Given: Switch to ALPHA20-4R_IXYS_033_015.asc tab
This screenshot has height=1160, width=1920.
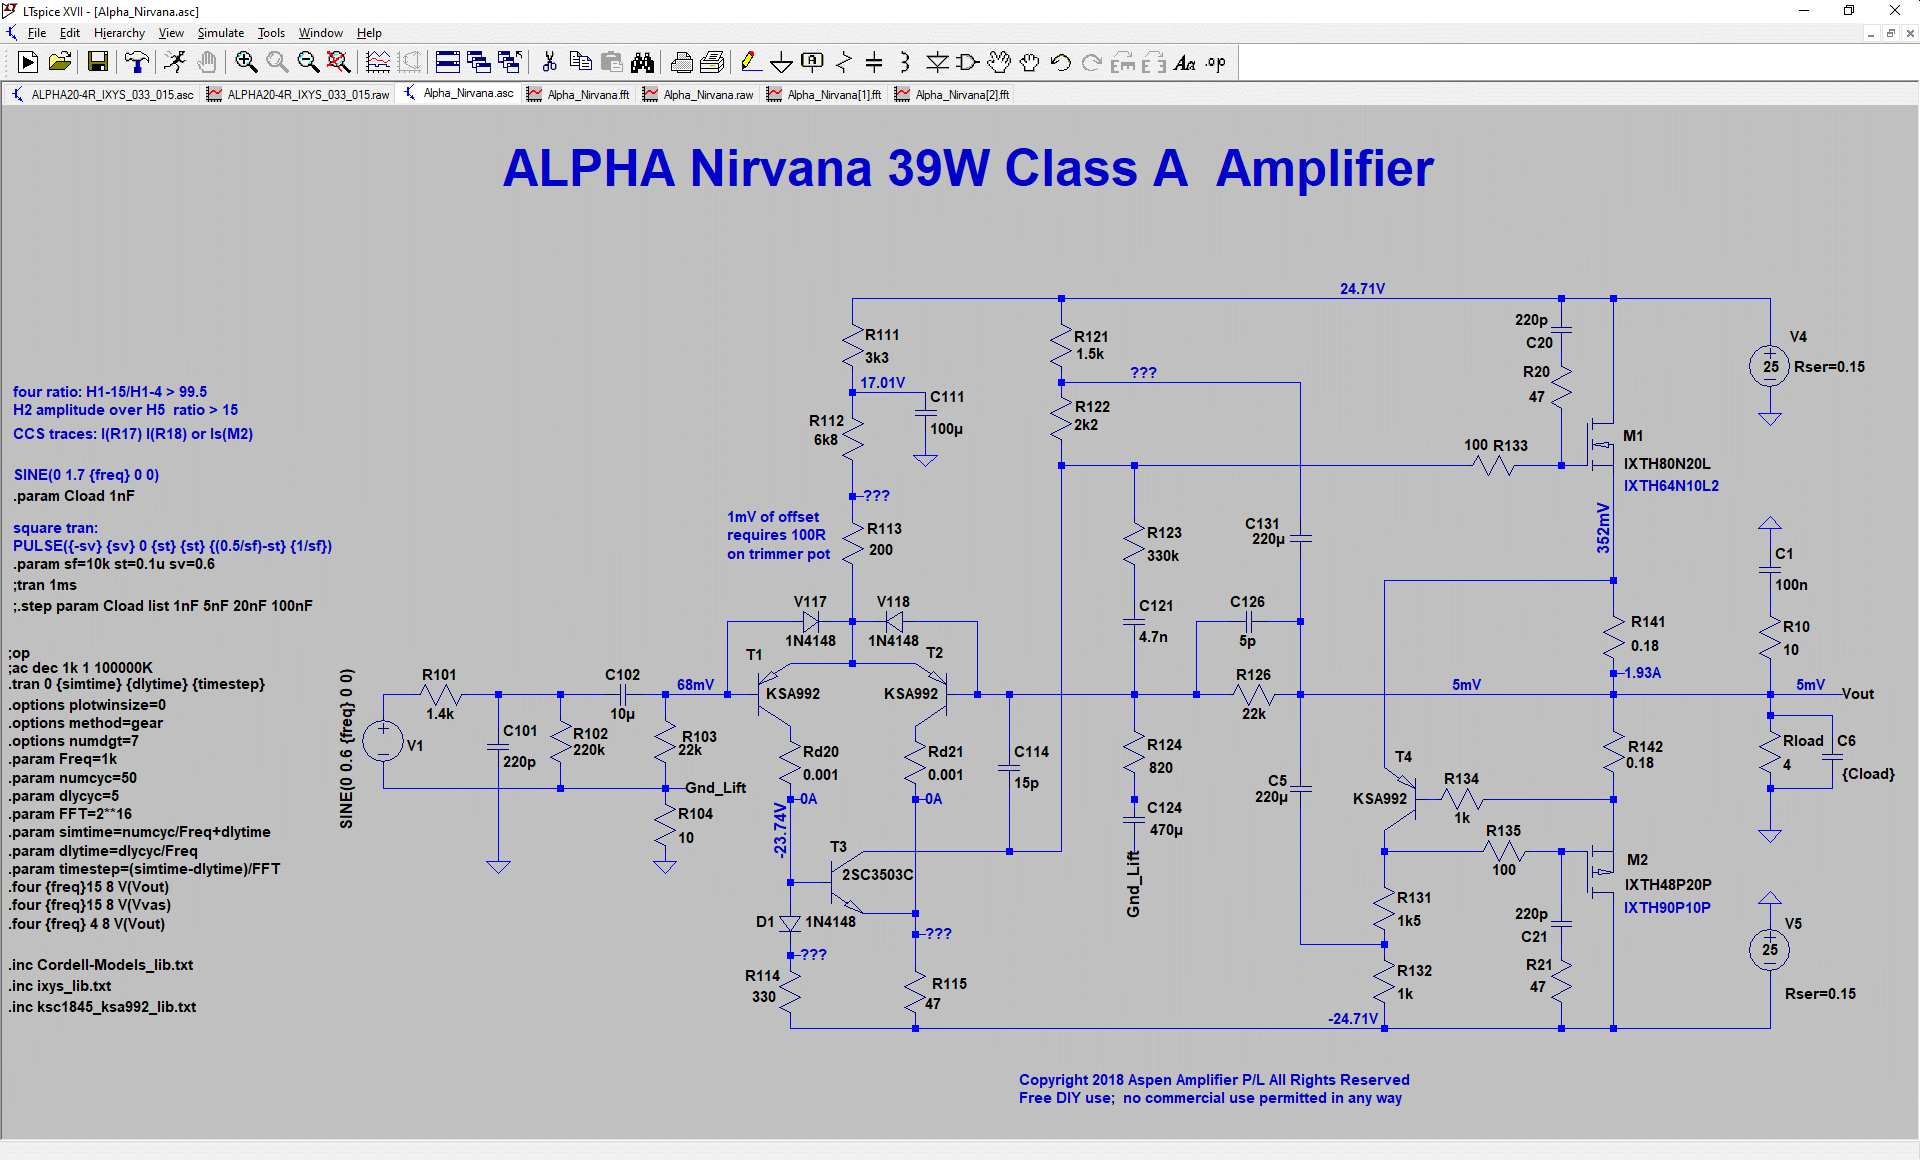Looking at the screenshot, I should [103, 94].
